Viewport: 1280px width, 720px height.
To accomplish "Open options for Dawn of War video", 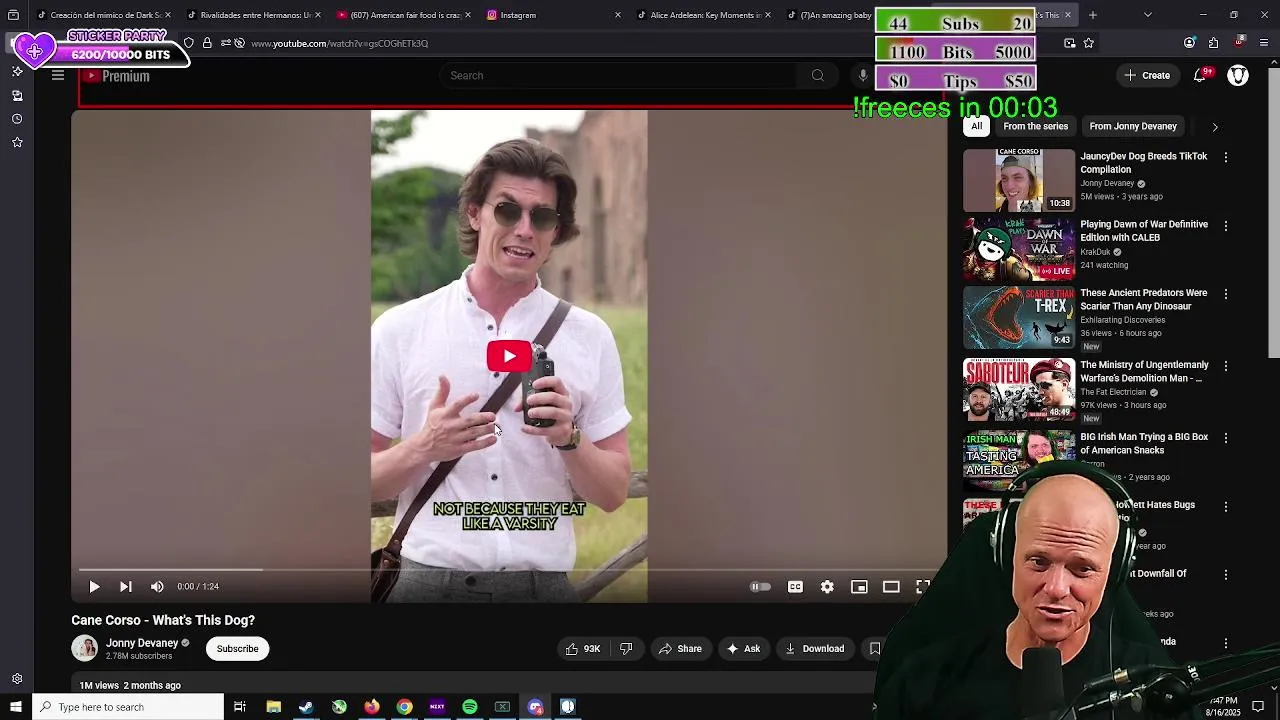I will (x=1226, y=226).
